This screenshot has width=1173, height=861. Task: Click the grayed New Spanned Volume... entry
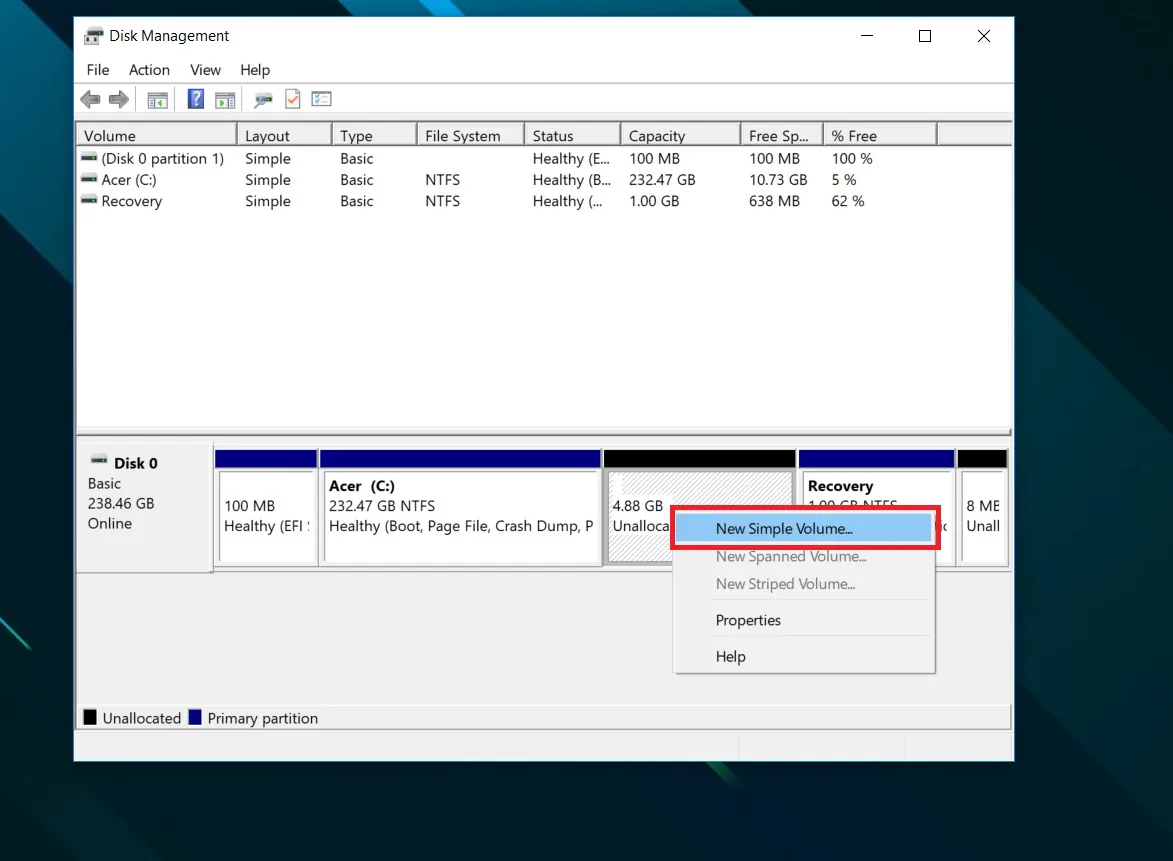coord(804,557)
